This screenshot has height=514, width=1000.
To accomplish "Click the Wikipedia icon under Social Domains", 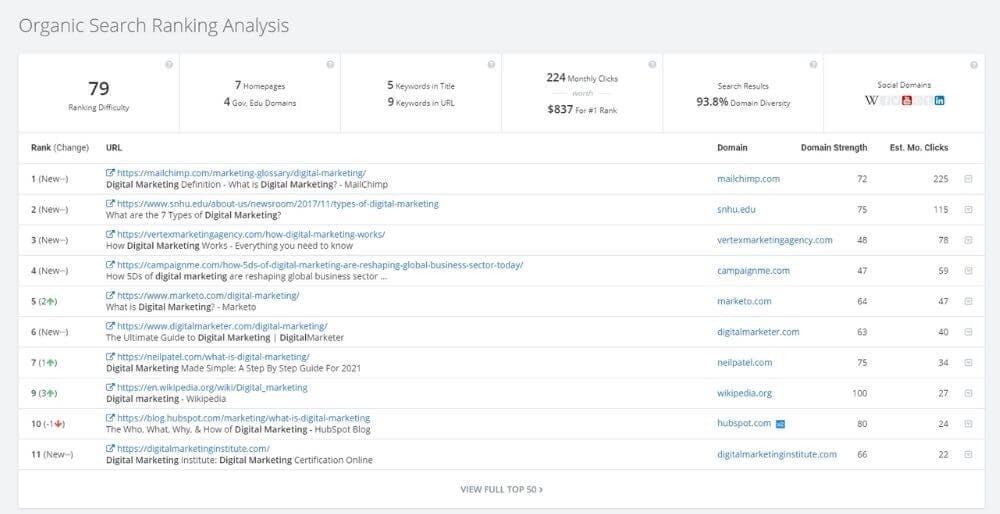I will point(871,100).
